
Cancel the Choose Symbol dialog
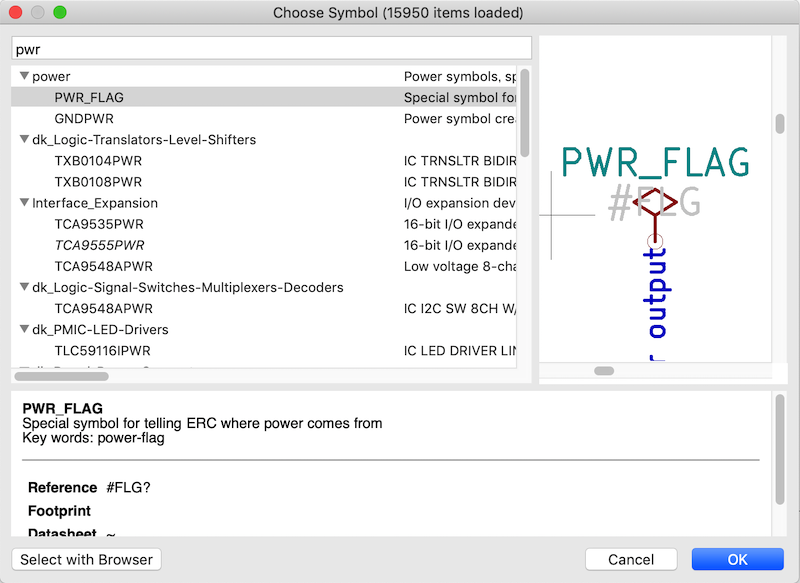[x=631, y=560]
